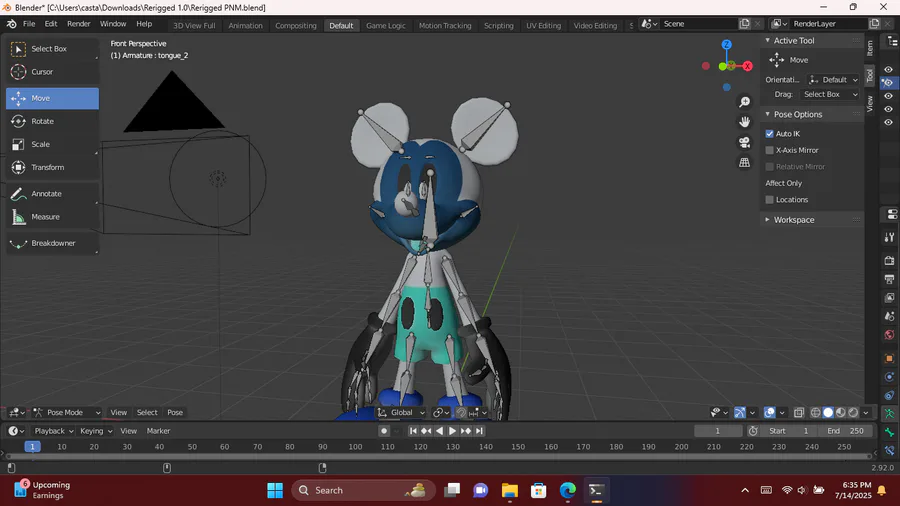Select the Measure tool
Viewport: 900px width, 506px height.
[52, 217]
